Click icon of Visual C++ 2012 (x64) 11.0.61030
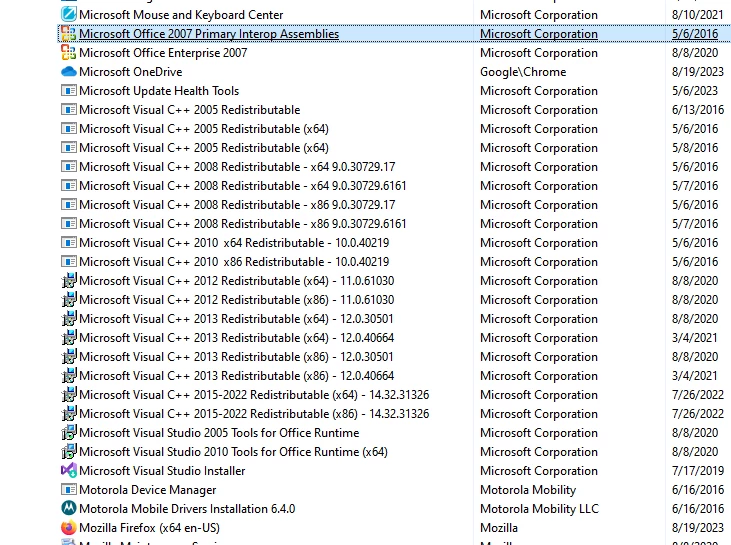The height and width of the screenshot is (545, 731). tap(69, 281)
